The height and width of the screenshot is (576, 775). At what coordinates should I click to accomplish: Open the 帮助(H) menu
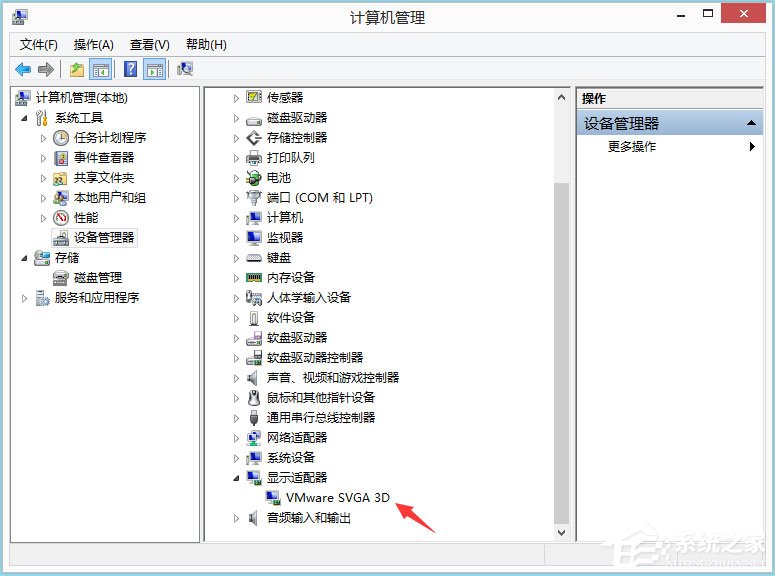click(206, 45)
